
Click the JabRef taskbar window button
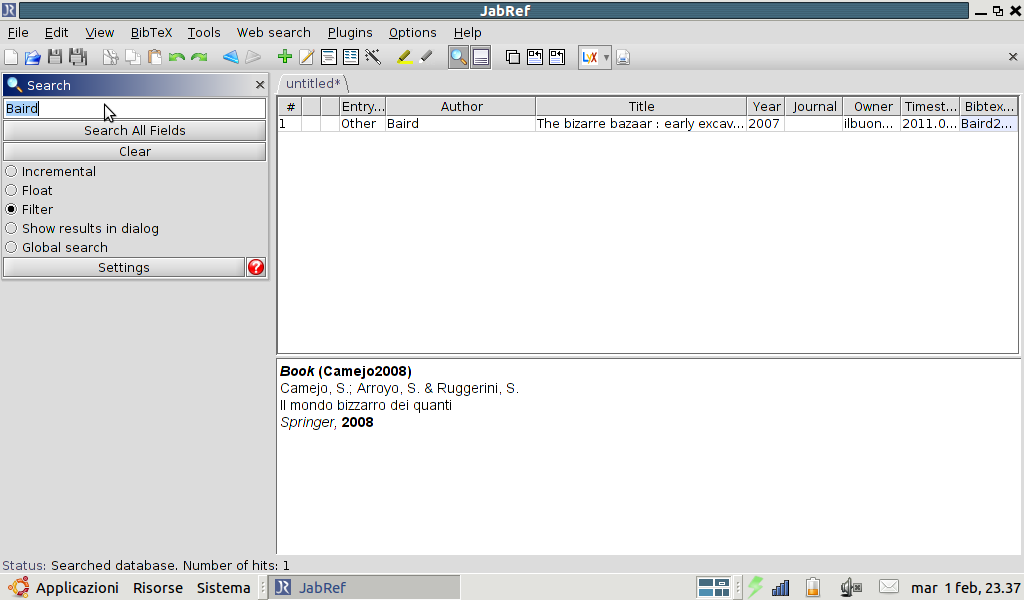365,588
